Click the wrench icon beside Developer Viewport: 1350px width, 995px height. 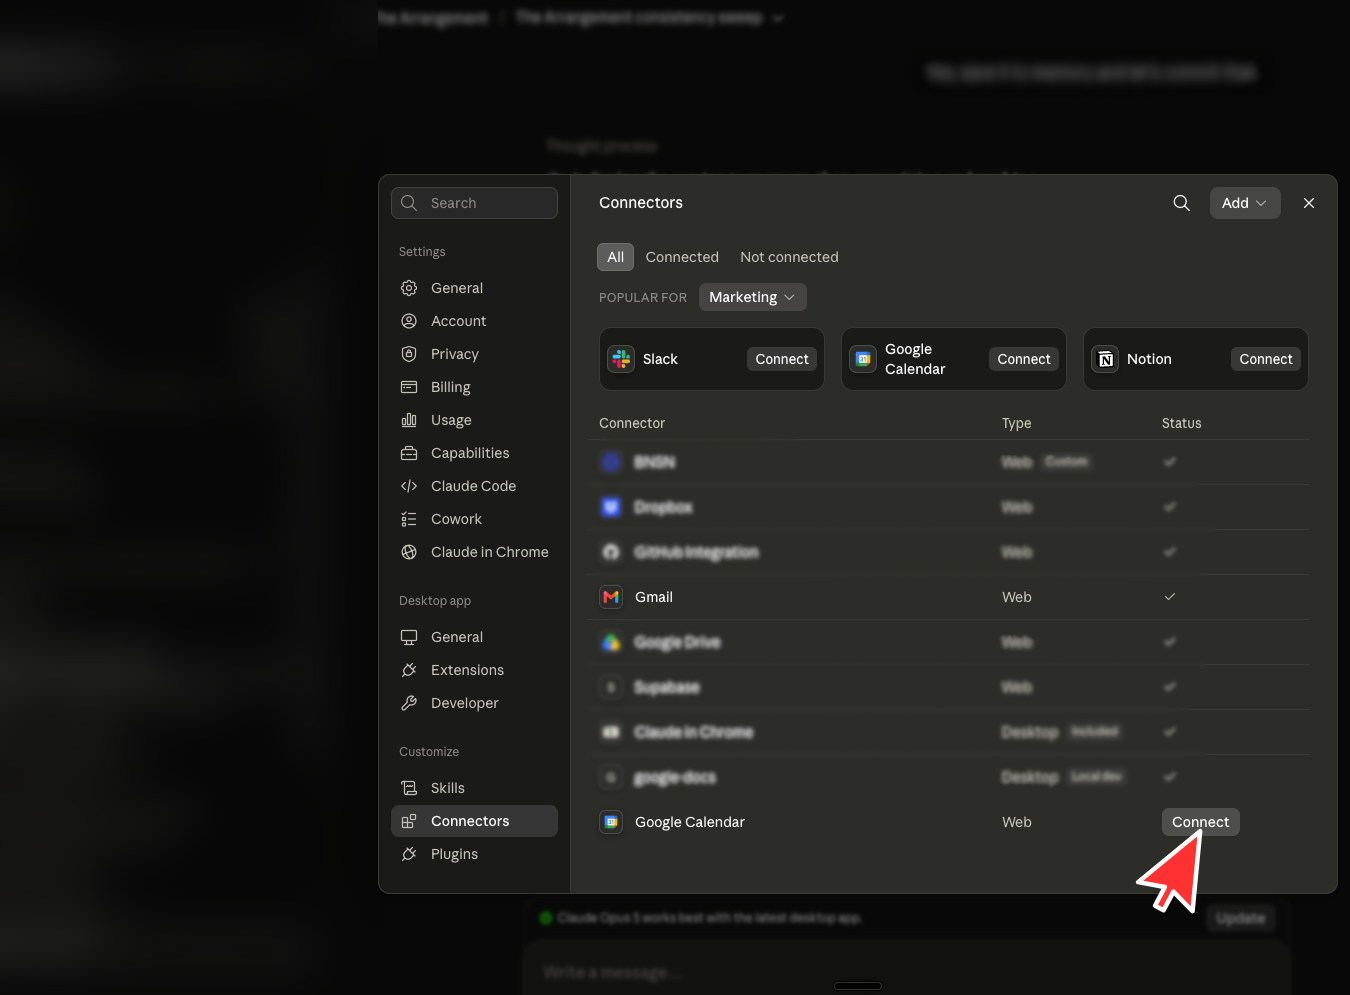point(409,703)
